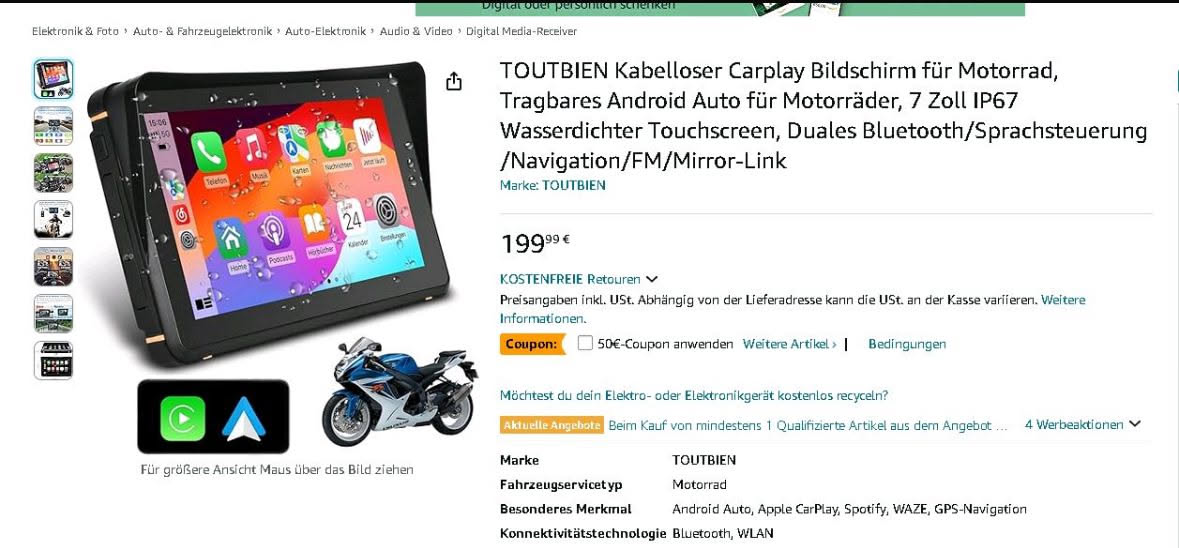
Task: Click the Aktuelle Angebote orange badge
Action: (x=551, y=425)
